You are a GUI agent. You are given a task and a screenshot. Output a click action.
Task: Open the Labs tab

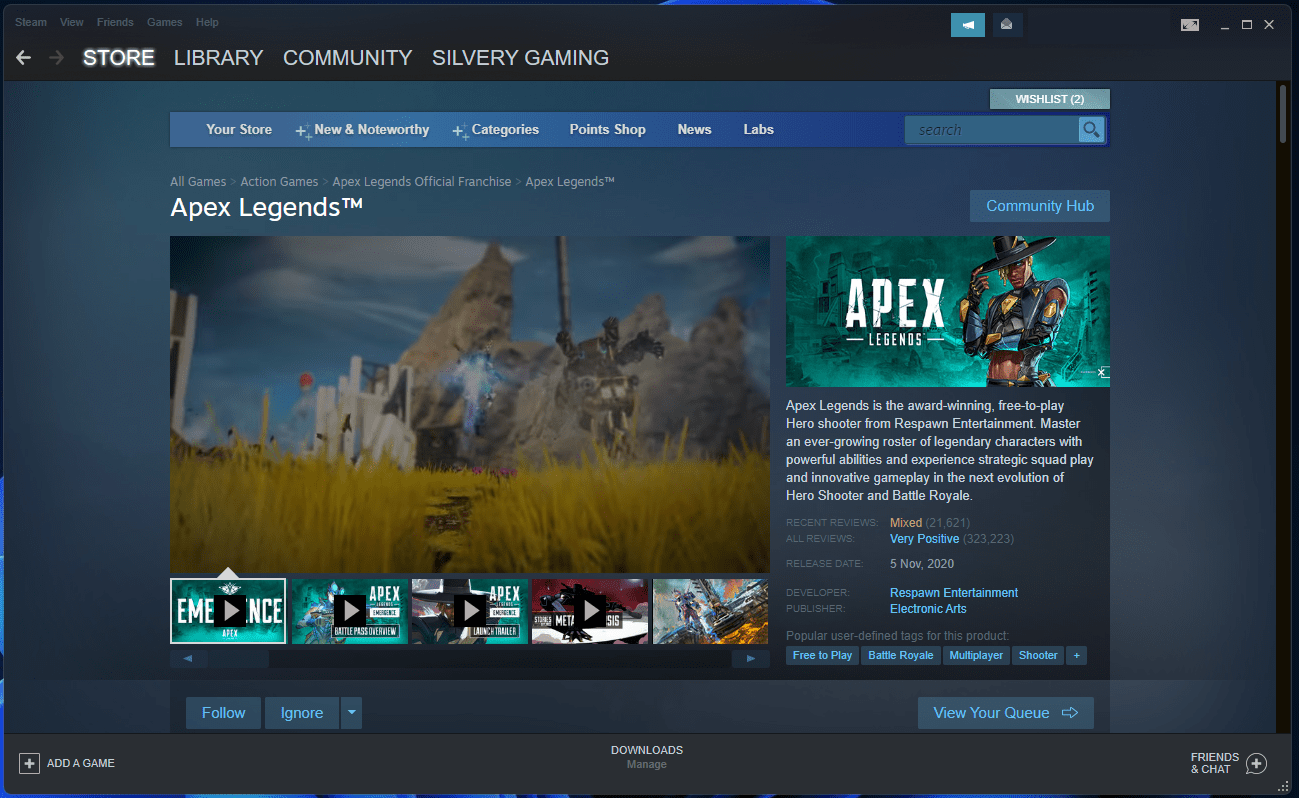(x=759, y=130)
